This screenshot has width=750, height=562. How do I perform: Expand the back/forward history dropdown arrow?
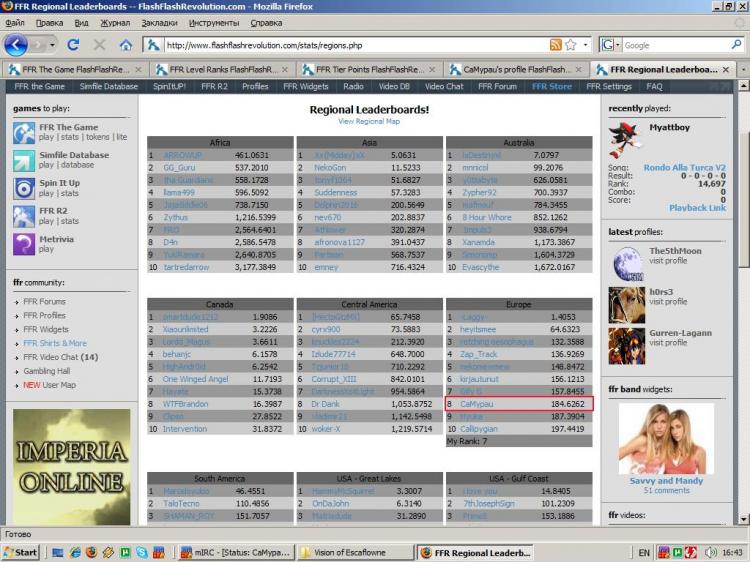(x=51, y=45)
